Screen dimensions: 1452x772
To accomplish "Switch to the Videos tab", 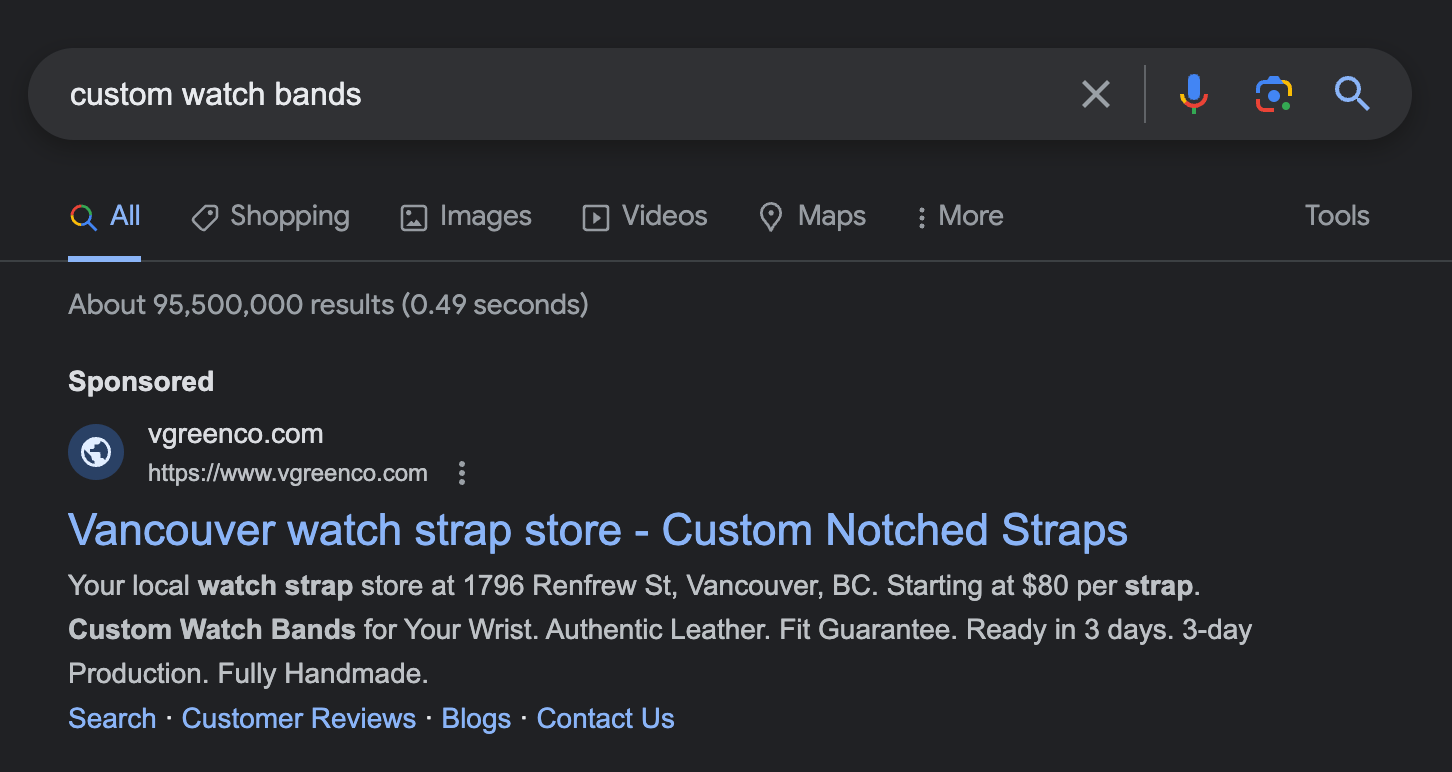I will coord(645,216).
